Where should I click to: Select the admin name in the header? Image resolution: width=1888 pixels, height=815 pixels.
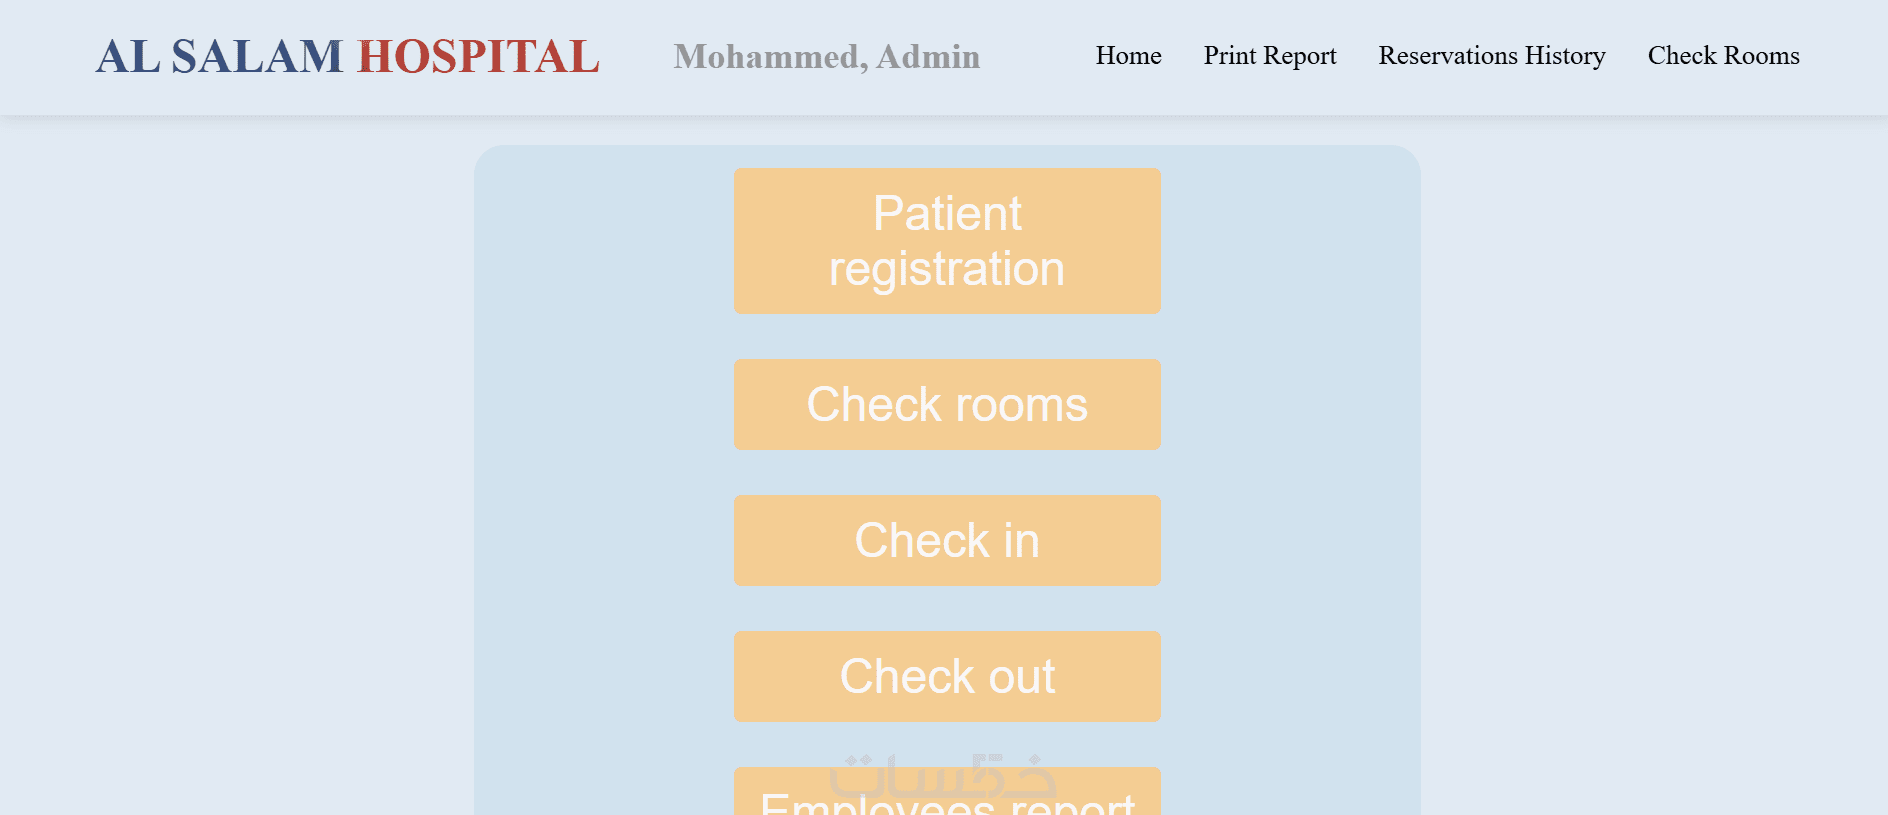(x=826, y=57)
